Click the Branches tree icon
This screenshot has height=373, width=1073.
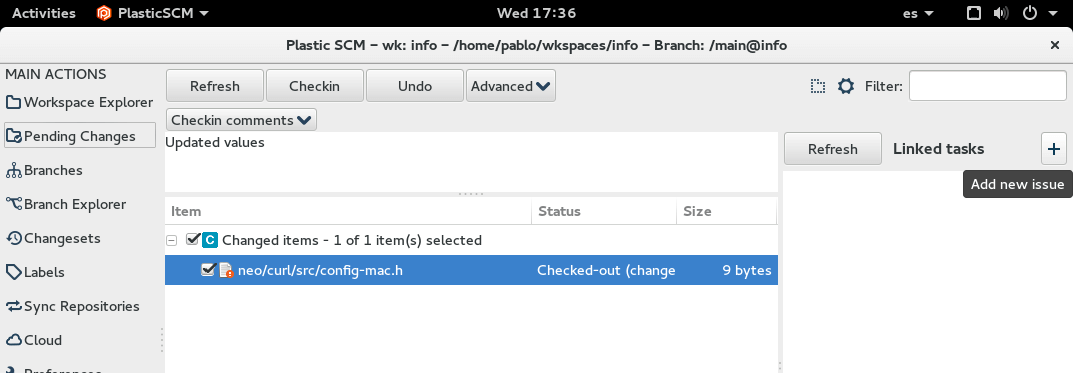pyautogui.click(x=14, y=170)
